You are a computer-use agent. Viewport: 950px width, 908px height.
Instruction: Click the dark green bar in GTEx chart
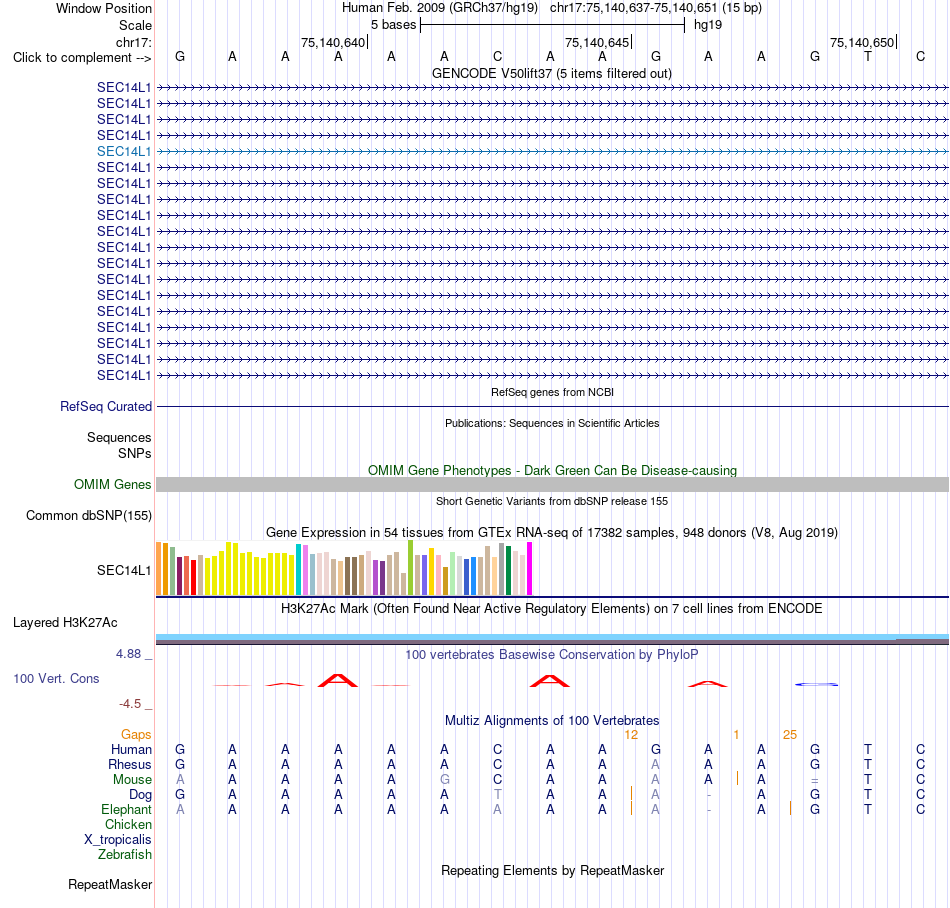click(x=509, y=571)
